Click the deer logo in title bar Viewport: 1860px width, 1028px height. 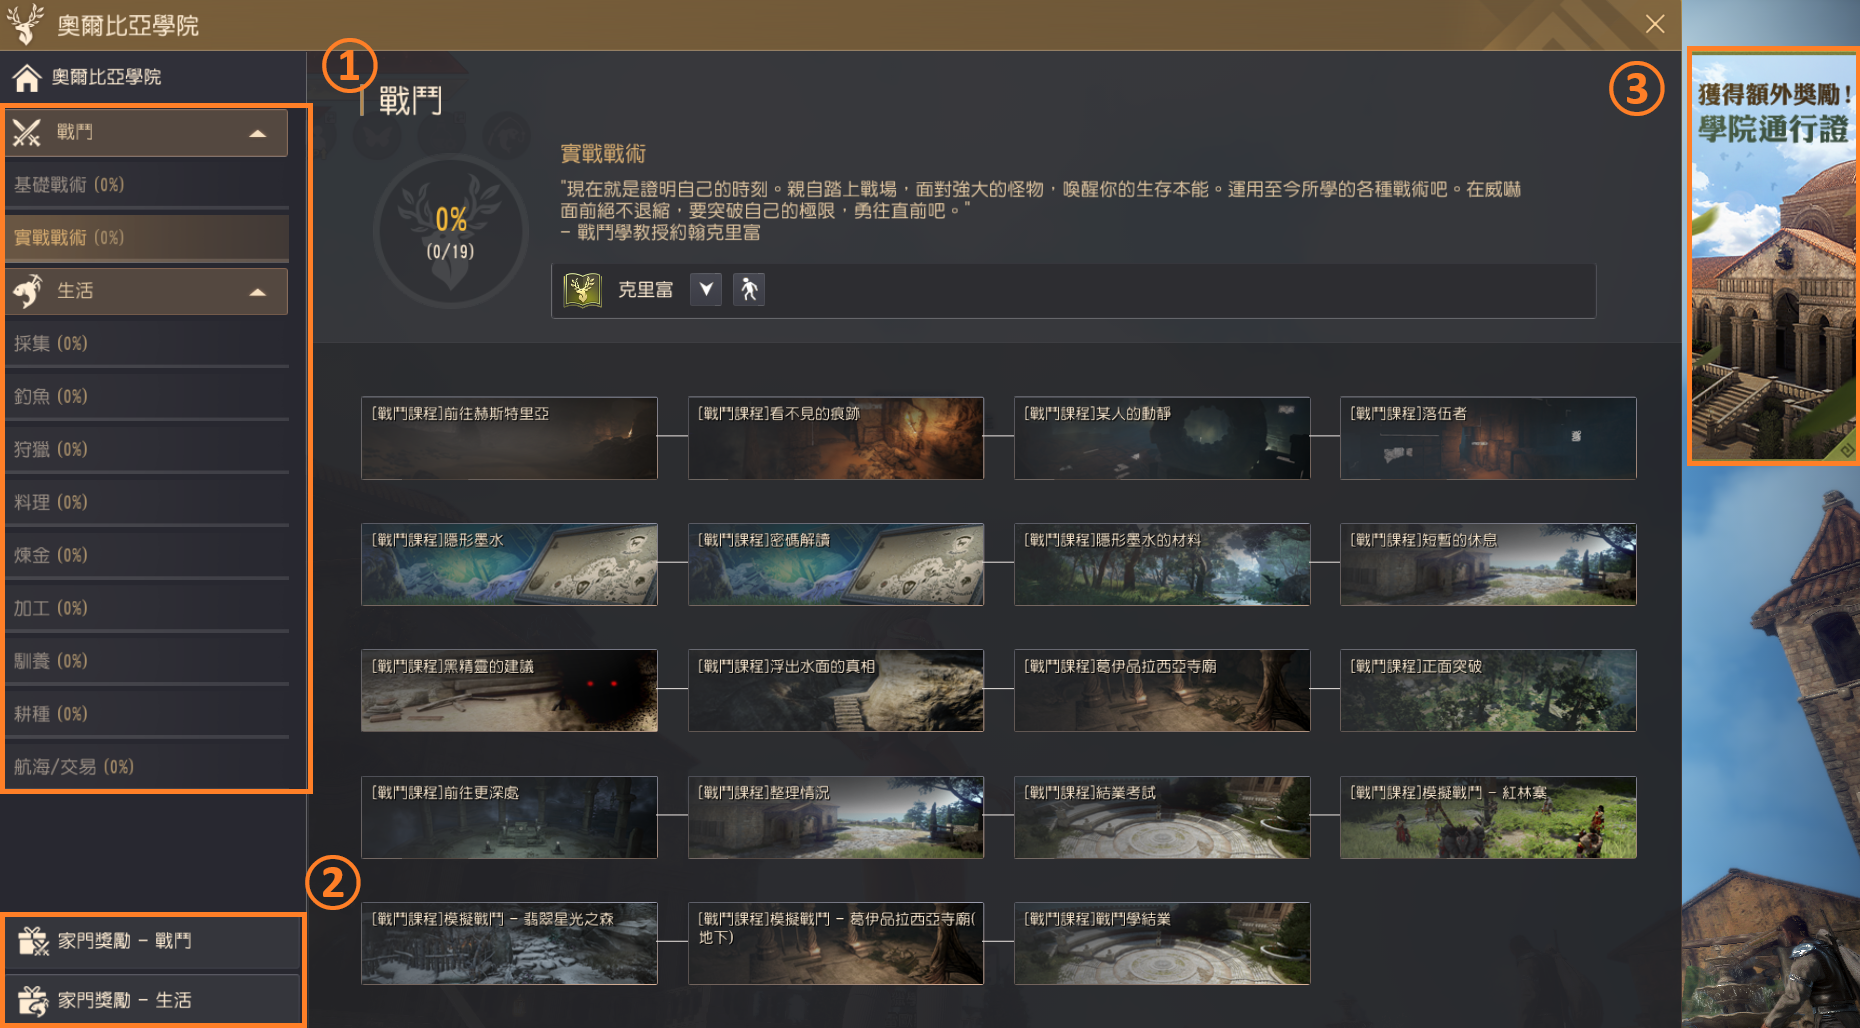point(25,24)
